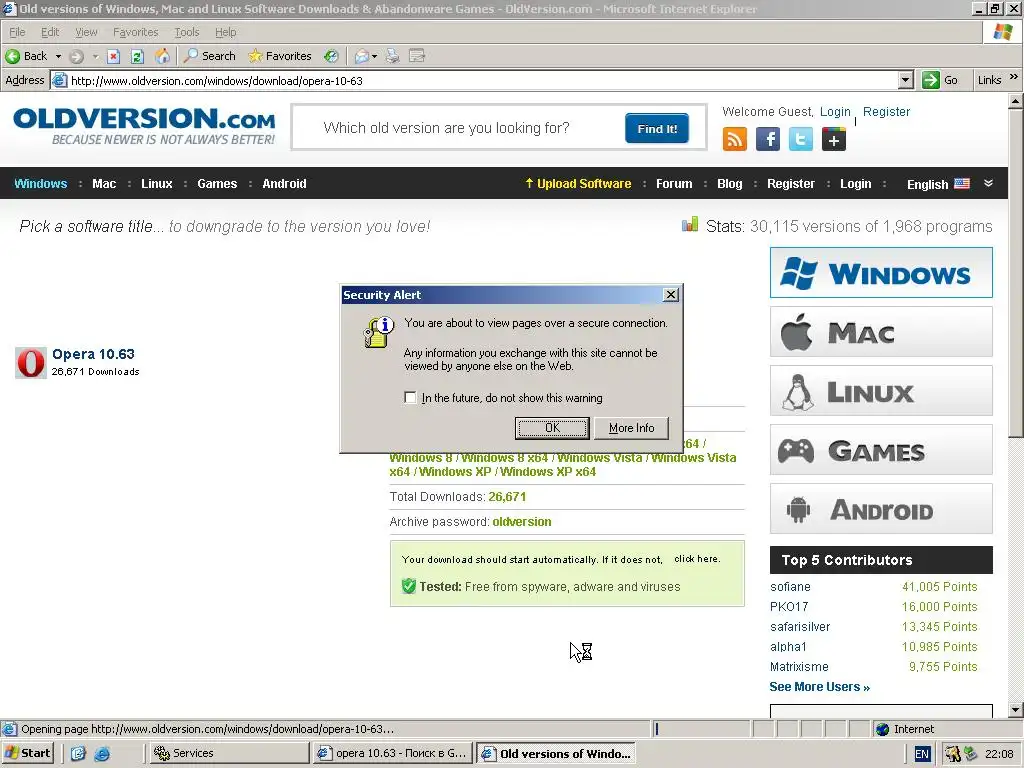
Task: Click the 'click here' download link
Action: tap(697, 559)
